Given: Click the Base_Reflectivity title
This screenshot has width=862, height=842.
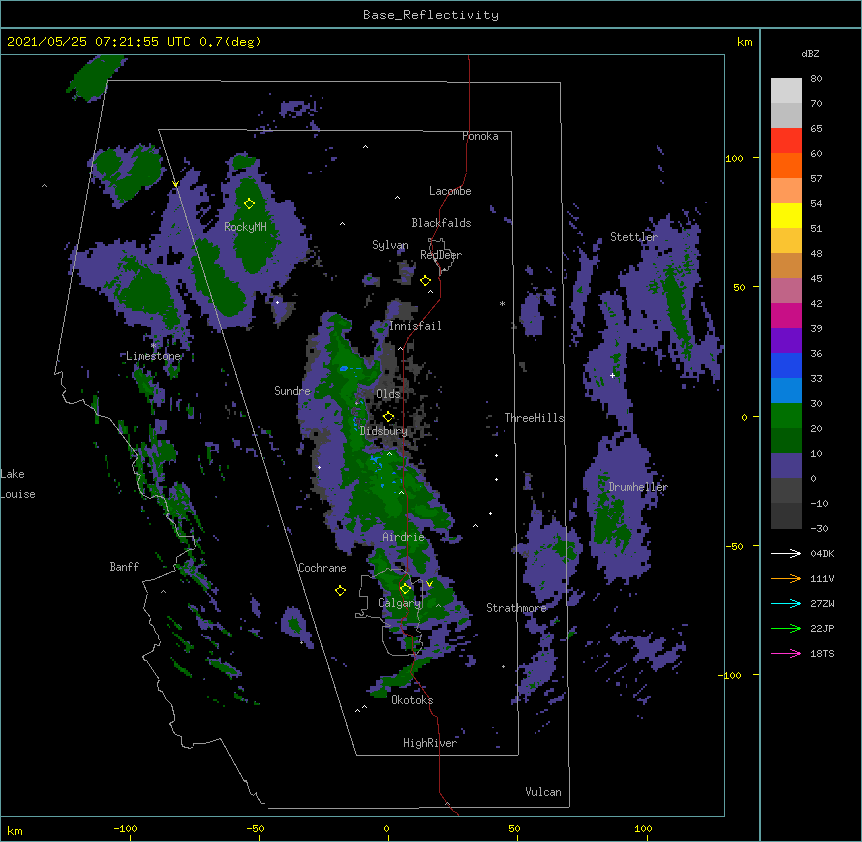Looking at the screenshot, I should click(x=431, y=15).
